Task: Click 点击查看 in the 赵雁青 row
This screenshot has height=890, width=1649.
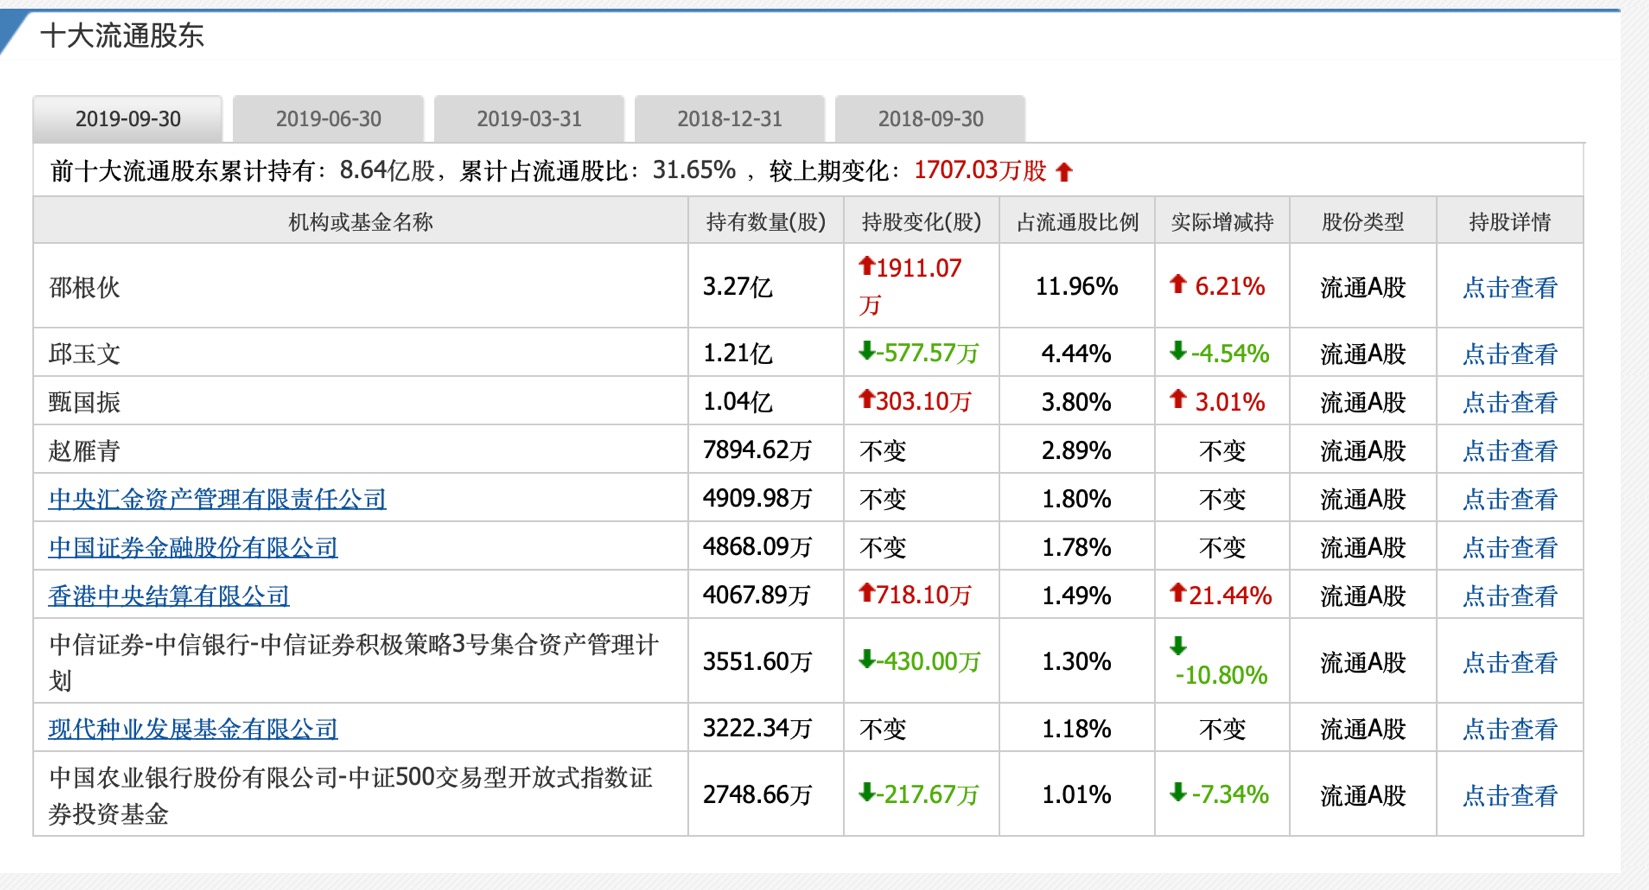Action: tap(1509, 451)
